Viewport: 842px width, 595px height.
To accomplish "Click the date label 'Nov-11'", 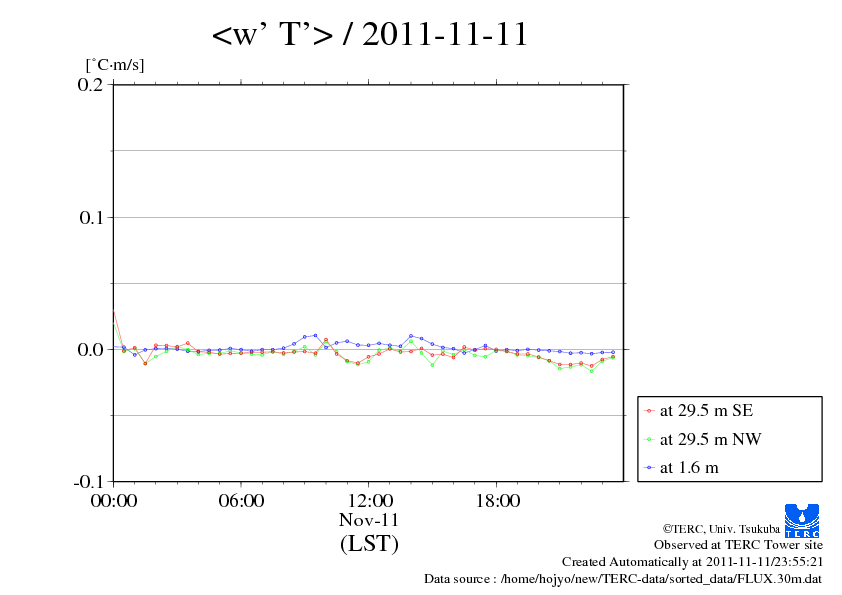I will [x=369, y=520].
